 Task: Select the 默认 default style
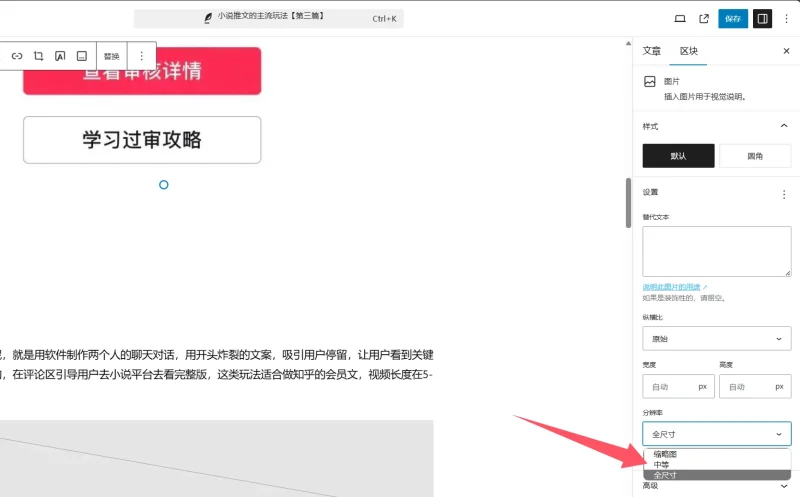(678, 156)
